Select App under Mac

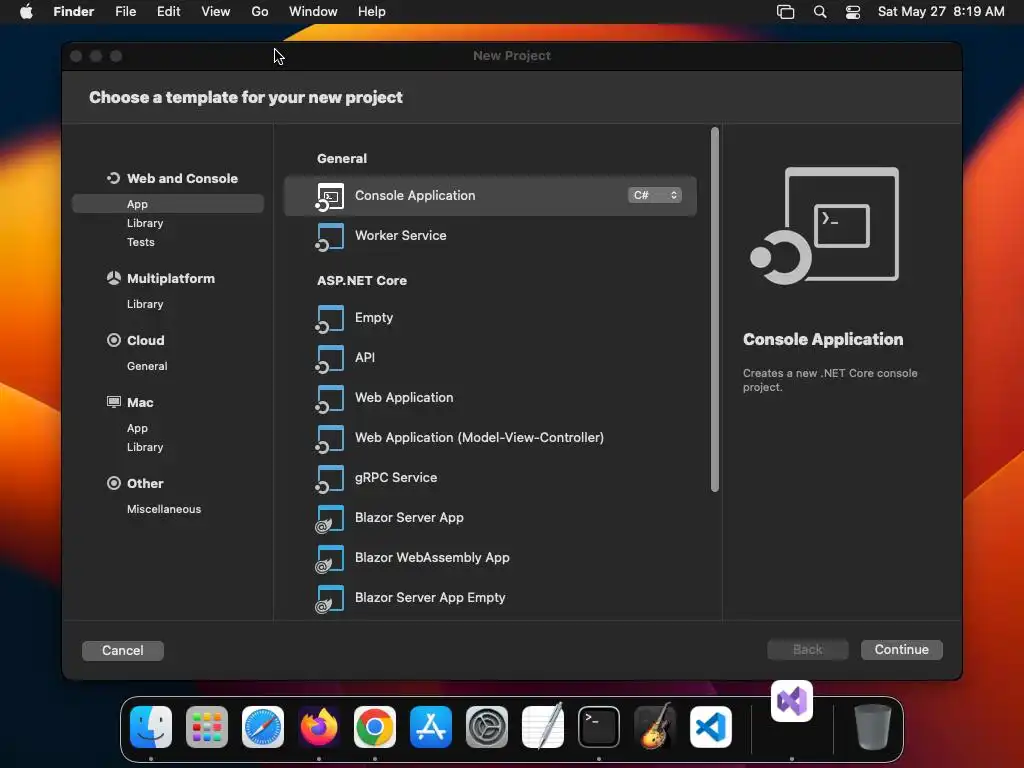coord(137,428)
